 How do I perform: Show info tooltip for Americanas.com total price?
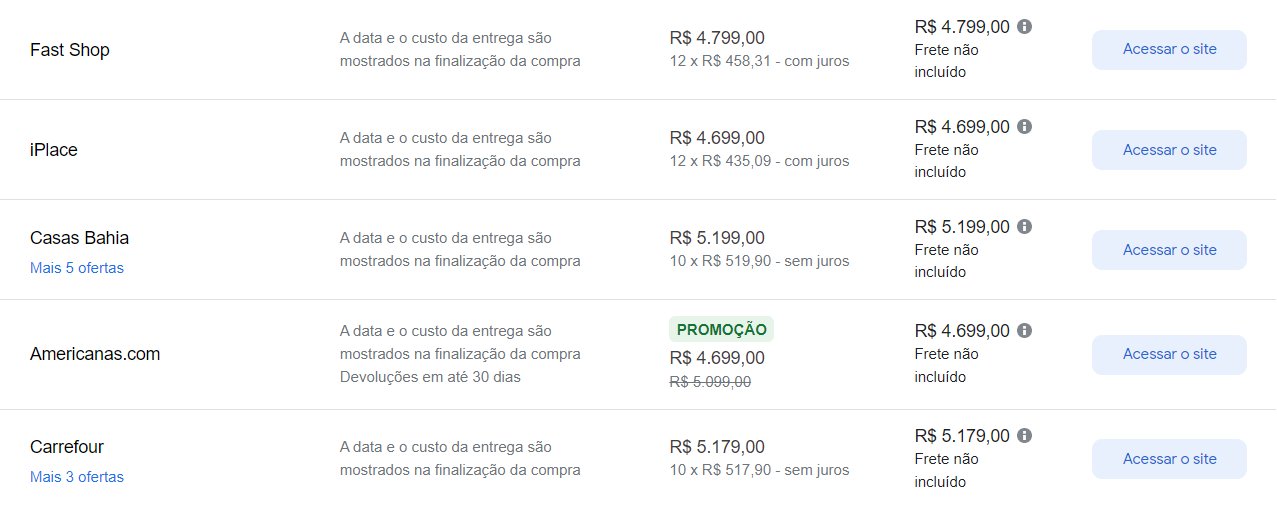pyautogui.click(x=1024, y=331)
